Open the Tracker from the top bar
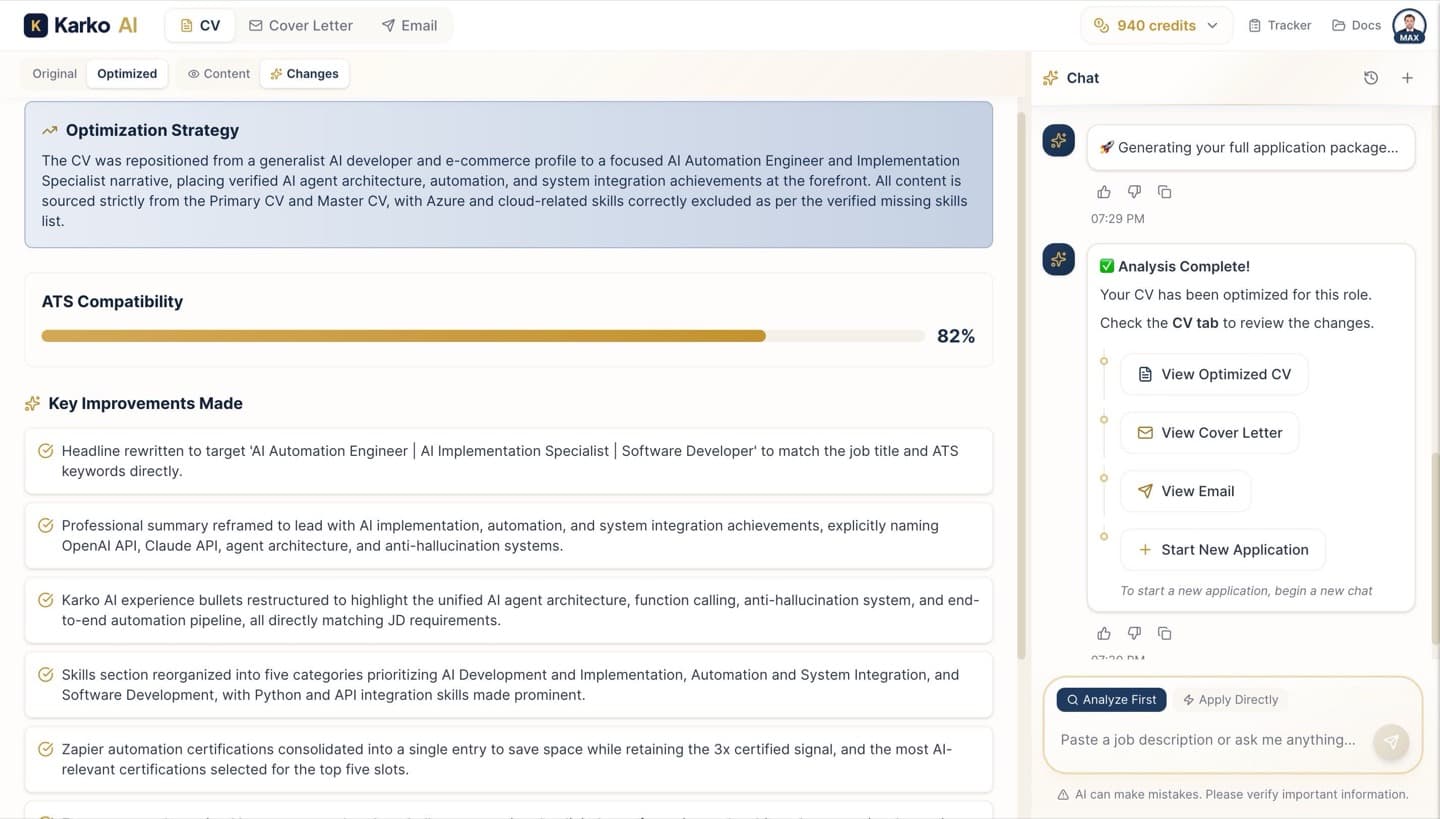 click(x=1280, y=25)
